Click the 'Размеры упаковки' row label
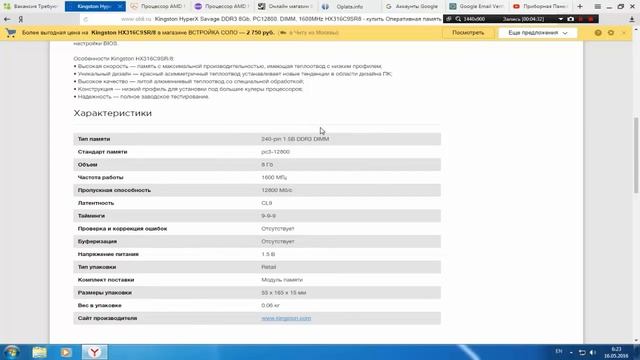 [104, 293]
